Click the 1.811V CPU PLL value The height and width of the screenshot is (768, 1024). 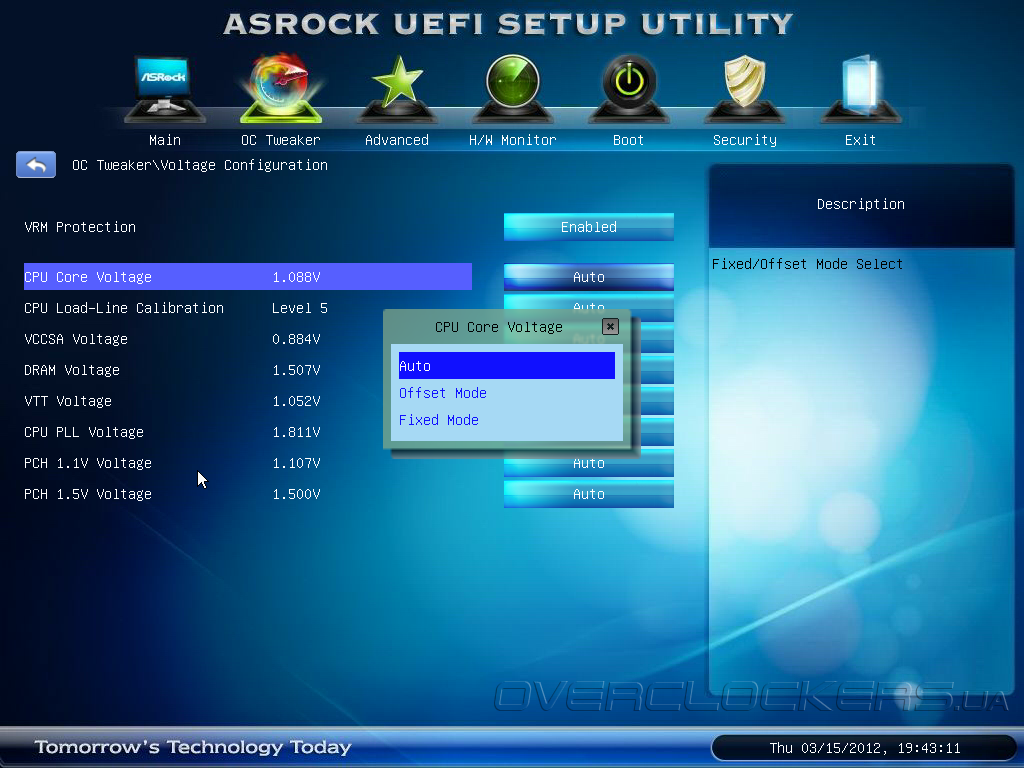[x=296, y=432]
